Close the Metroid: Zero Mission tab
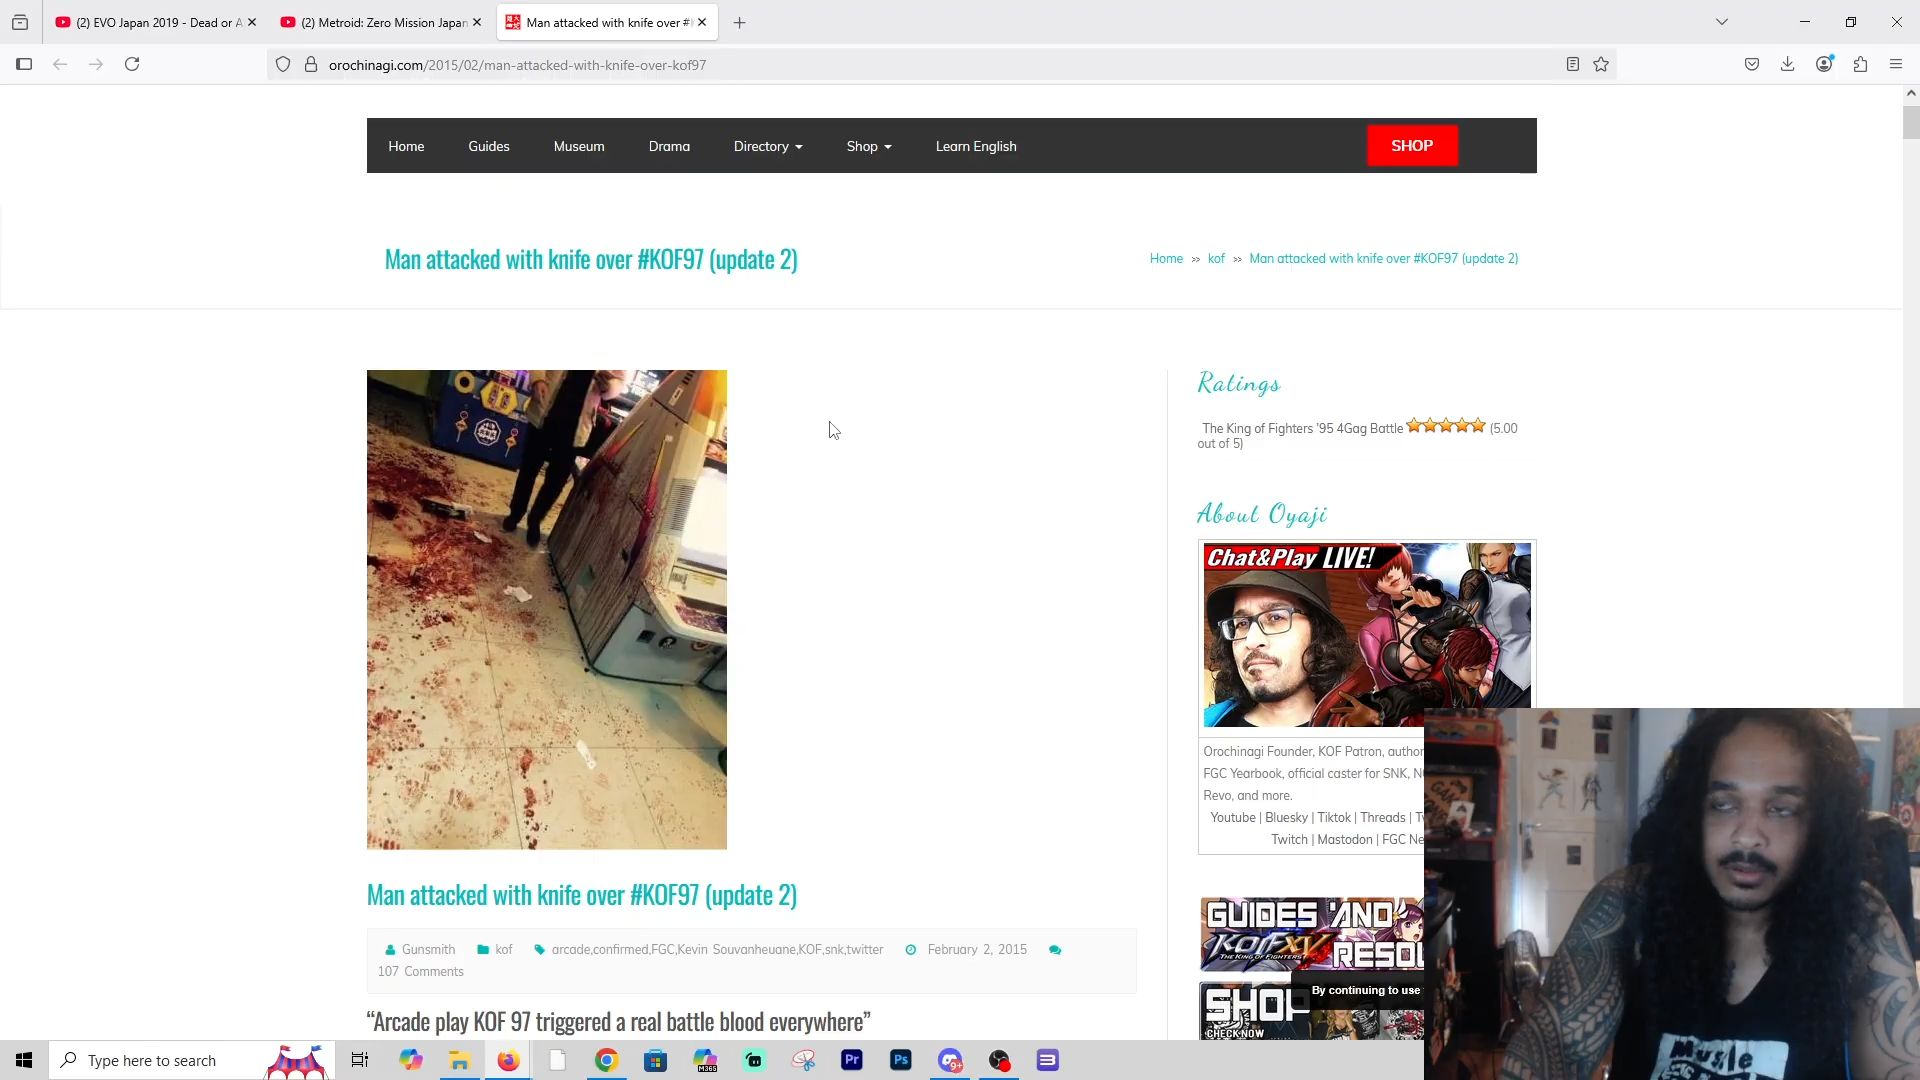This screenshot has height=1080, width=1920. 477,22
